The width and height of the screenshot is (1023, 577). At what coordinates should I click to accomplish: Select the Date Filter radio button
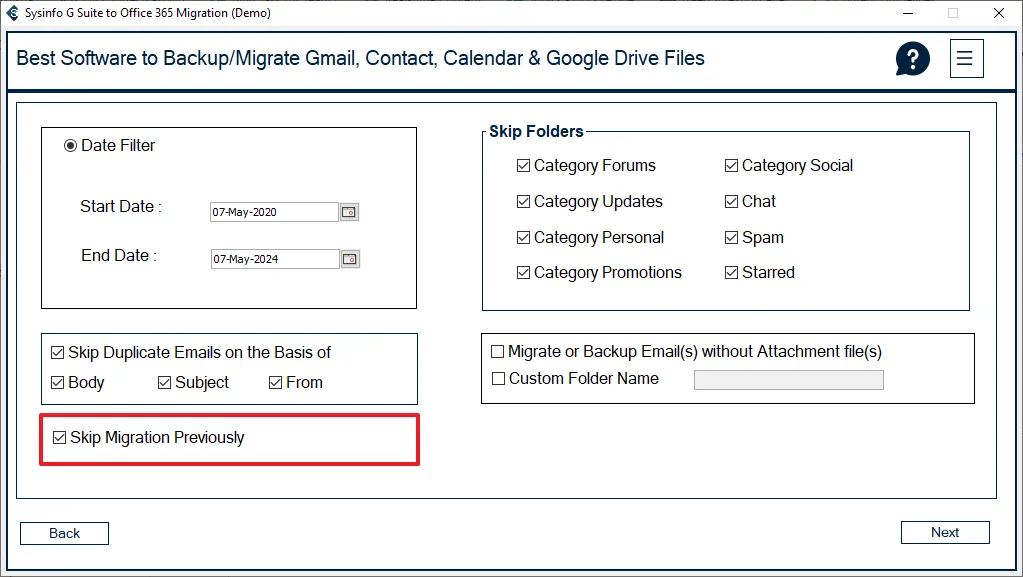click(x=70, y=146)
